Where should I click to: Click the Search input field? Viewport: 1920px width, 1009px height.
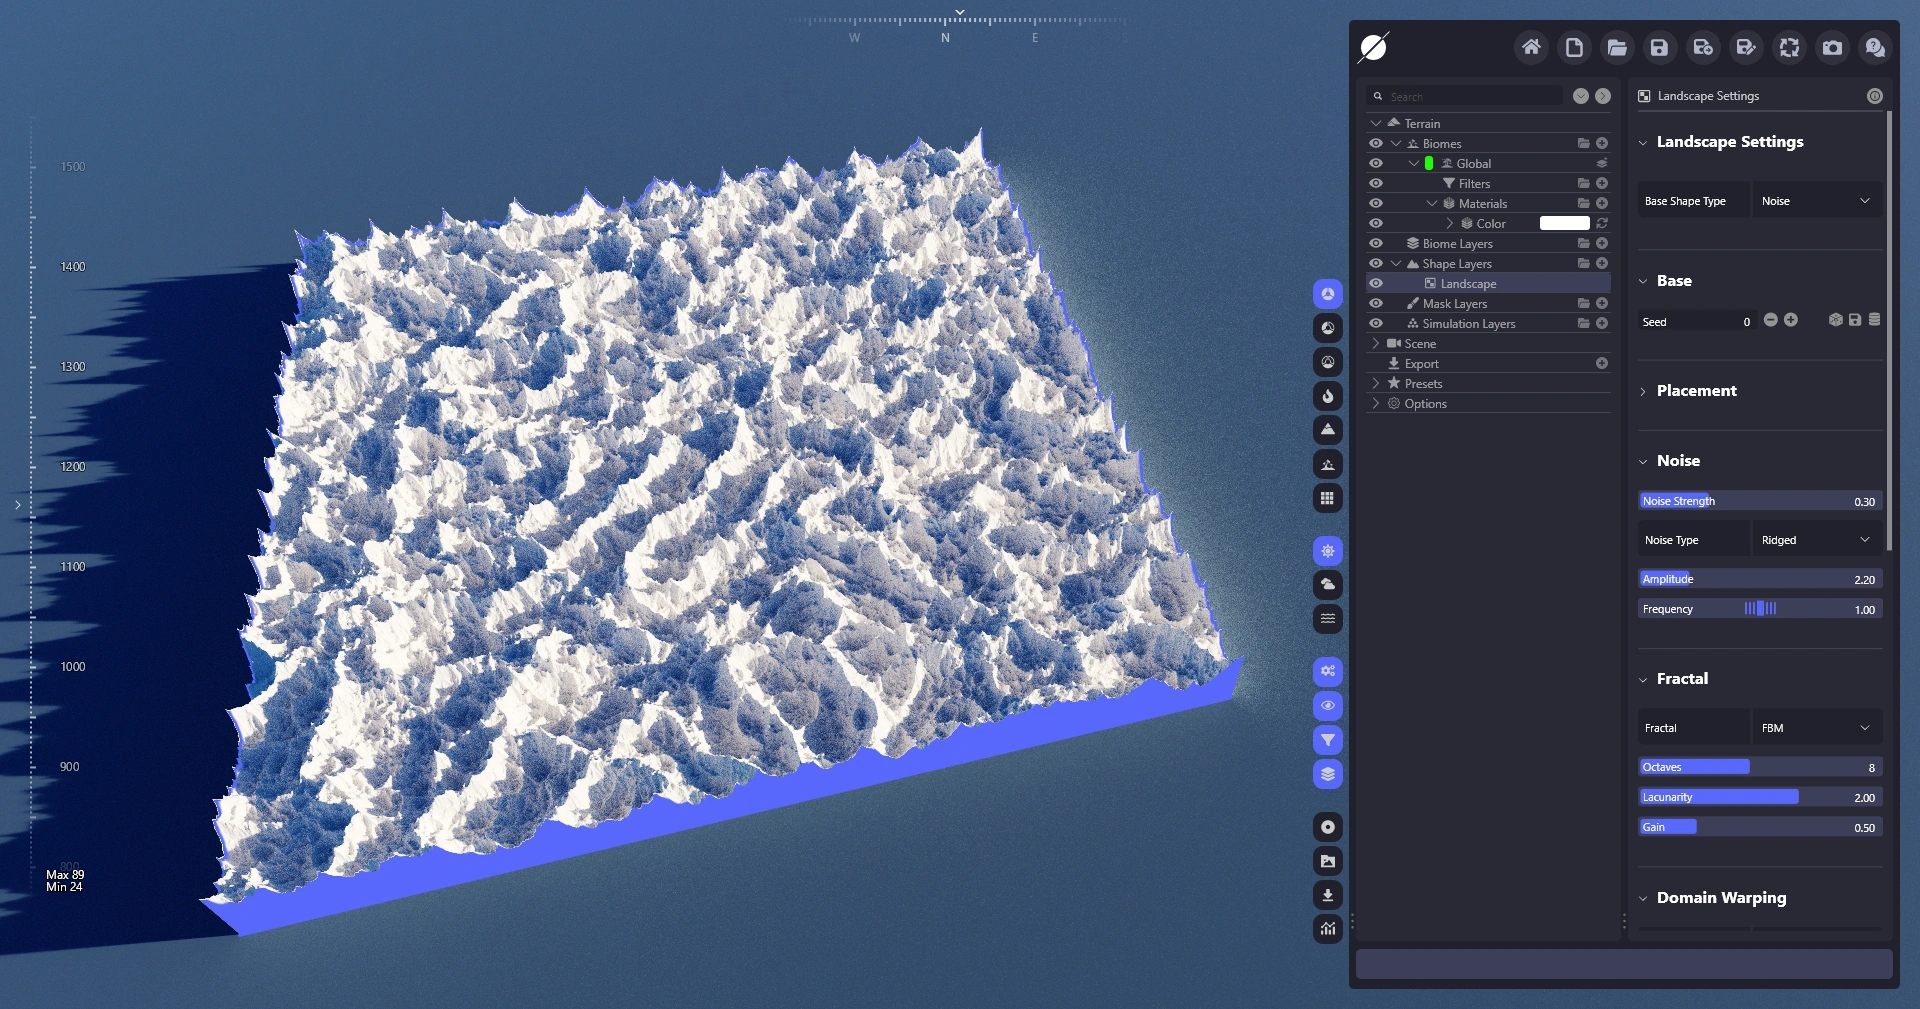click(1472, 97)
